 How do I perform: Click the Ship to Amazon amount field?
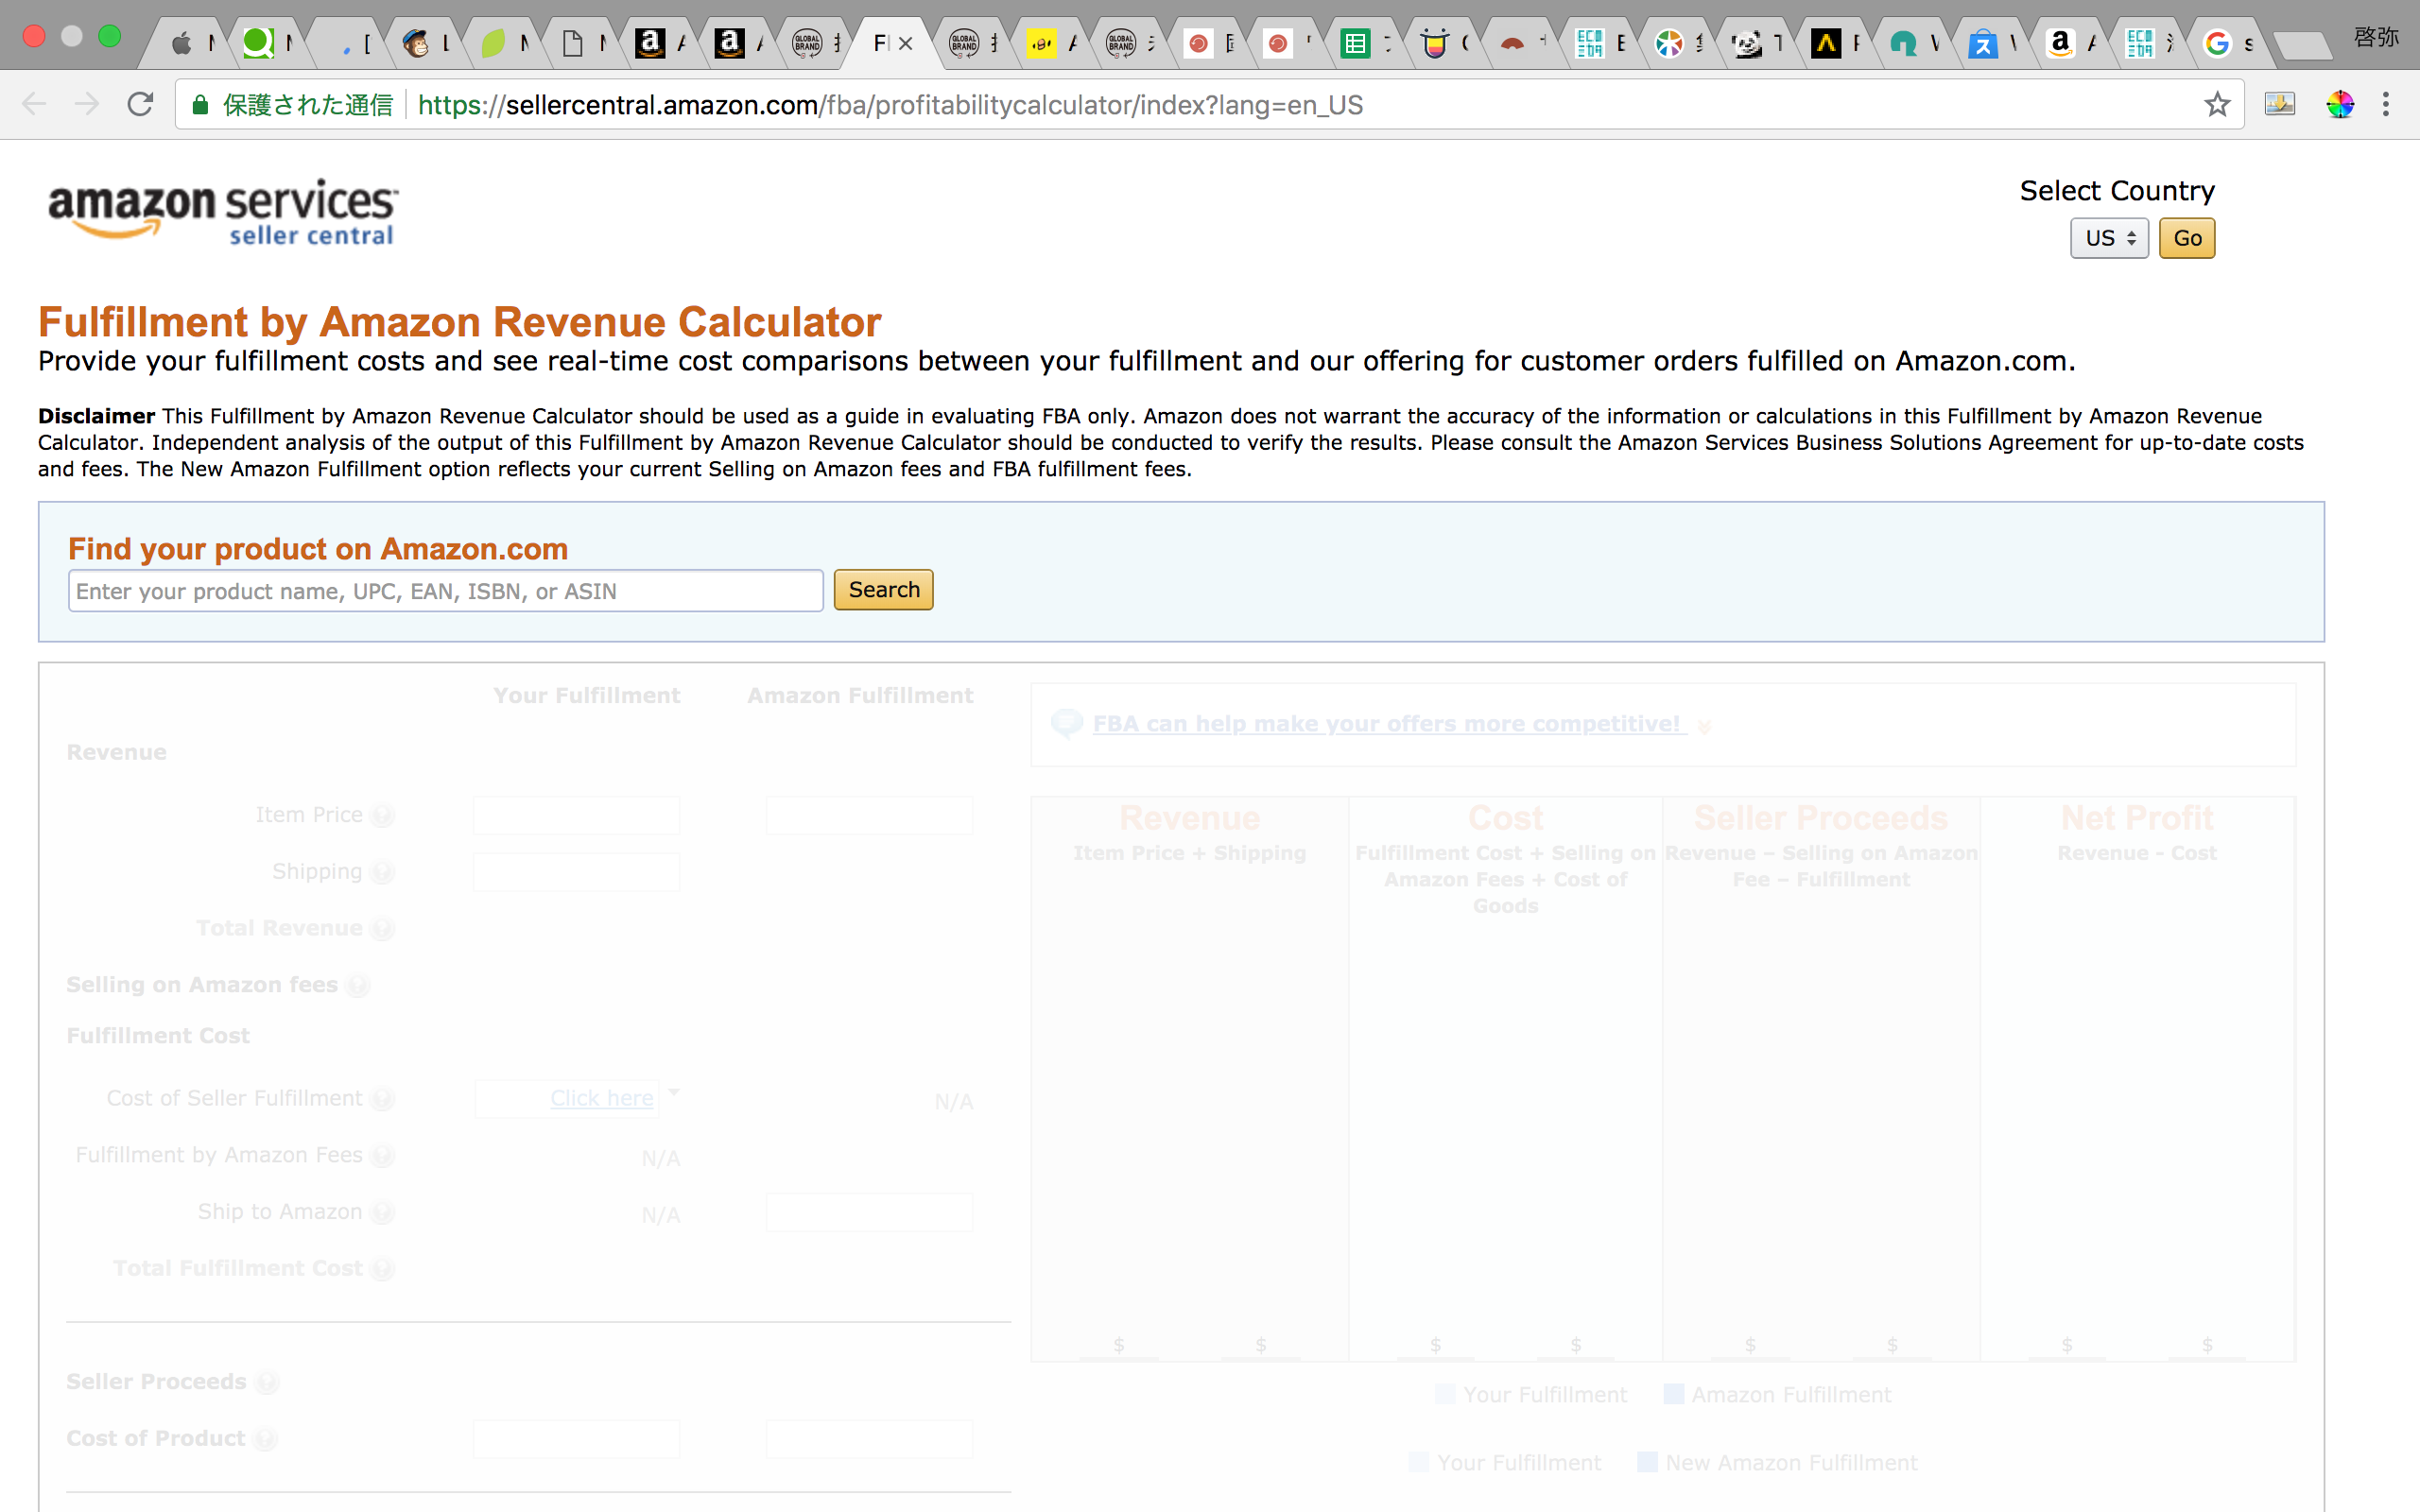coord(869,1212)
